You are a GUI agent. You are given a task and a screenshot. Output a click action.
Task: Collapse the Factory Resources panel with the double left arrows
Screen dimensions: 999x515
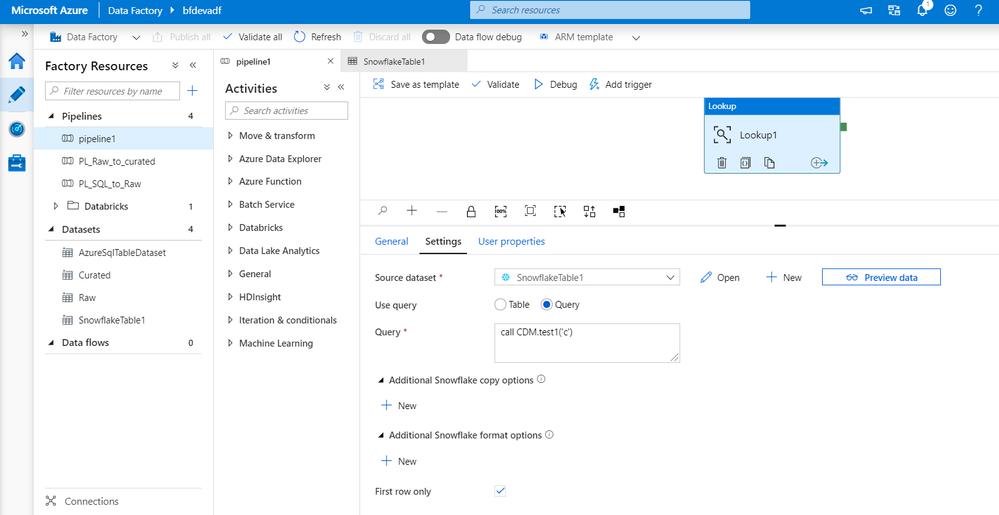(x=192, y=66)
